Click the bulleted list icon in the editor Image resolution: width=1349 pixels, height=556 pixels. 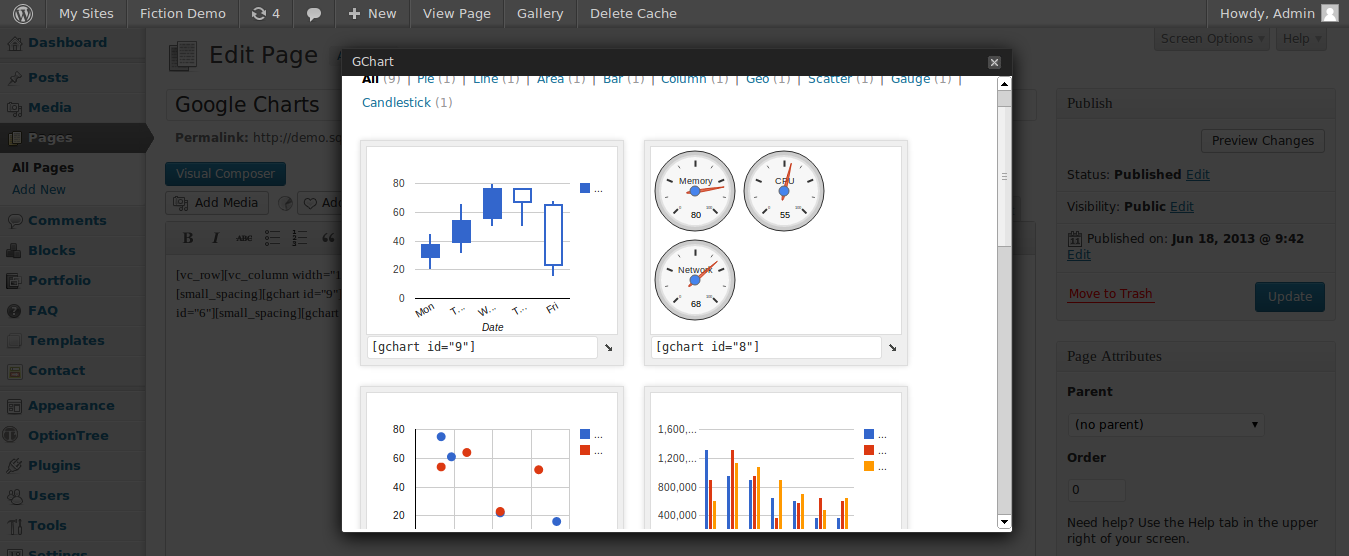[x=272, y=238]
